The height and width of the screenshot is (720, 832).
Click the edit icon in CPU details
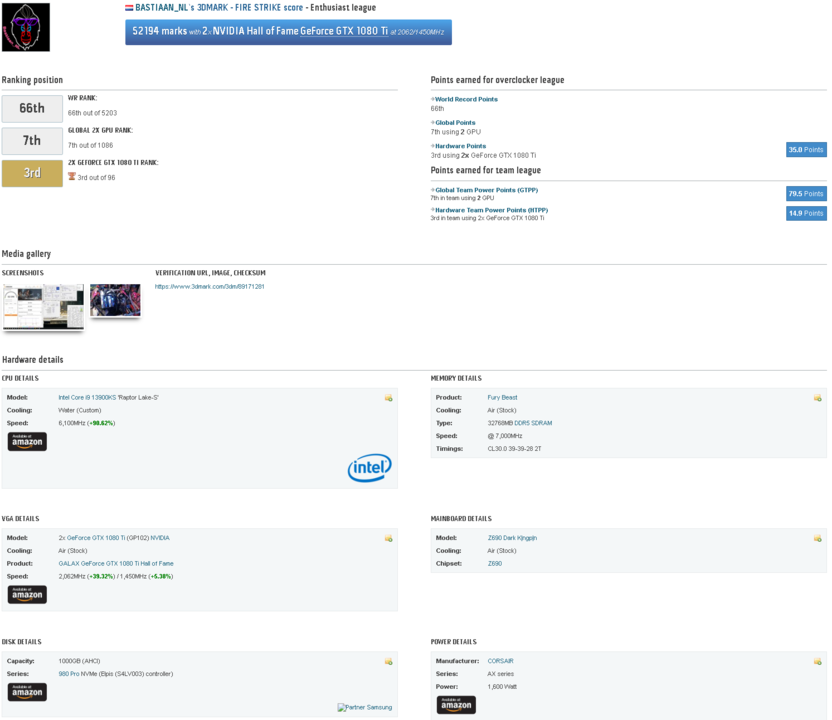[x=388, y=398]
